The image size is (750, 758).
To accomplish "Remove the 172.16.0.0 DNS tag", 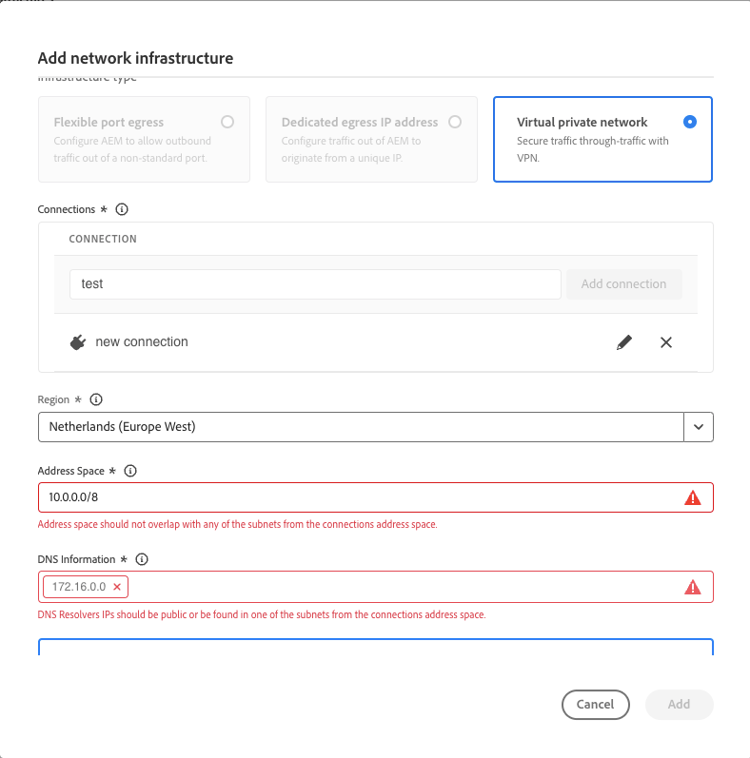I will pos(117,587).
